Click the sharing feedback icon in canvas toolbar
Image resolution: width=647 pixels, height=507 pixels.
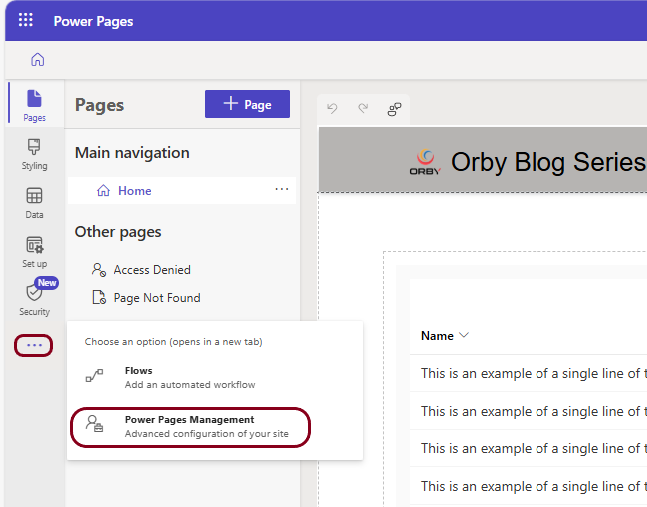pyautogui.click(x=394, y=109)
